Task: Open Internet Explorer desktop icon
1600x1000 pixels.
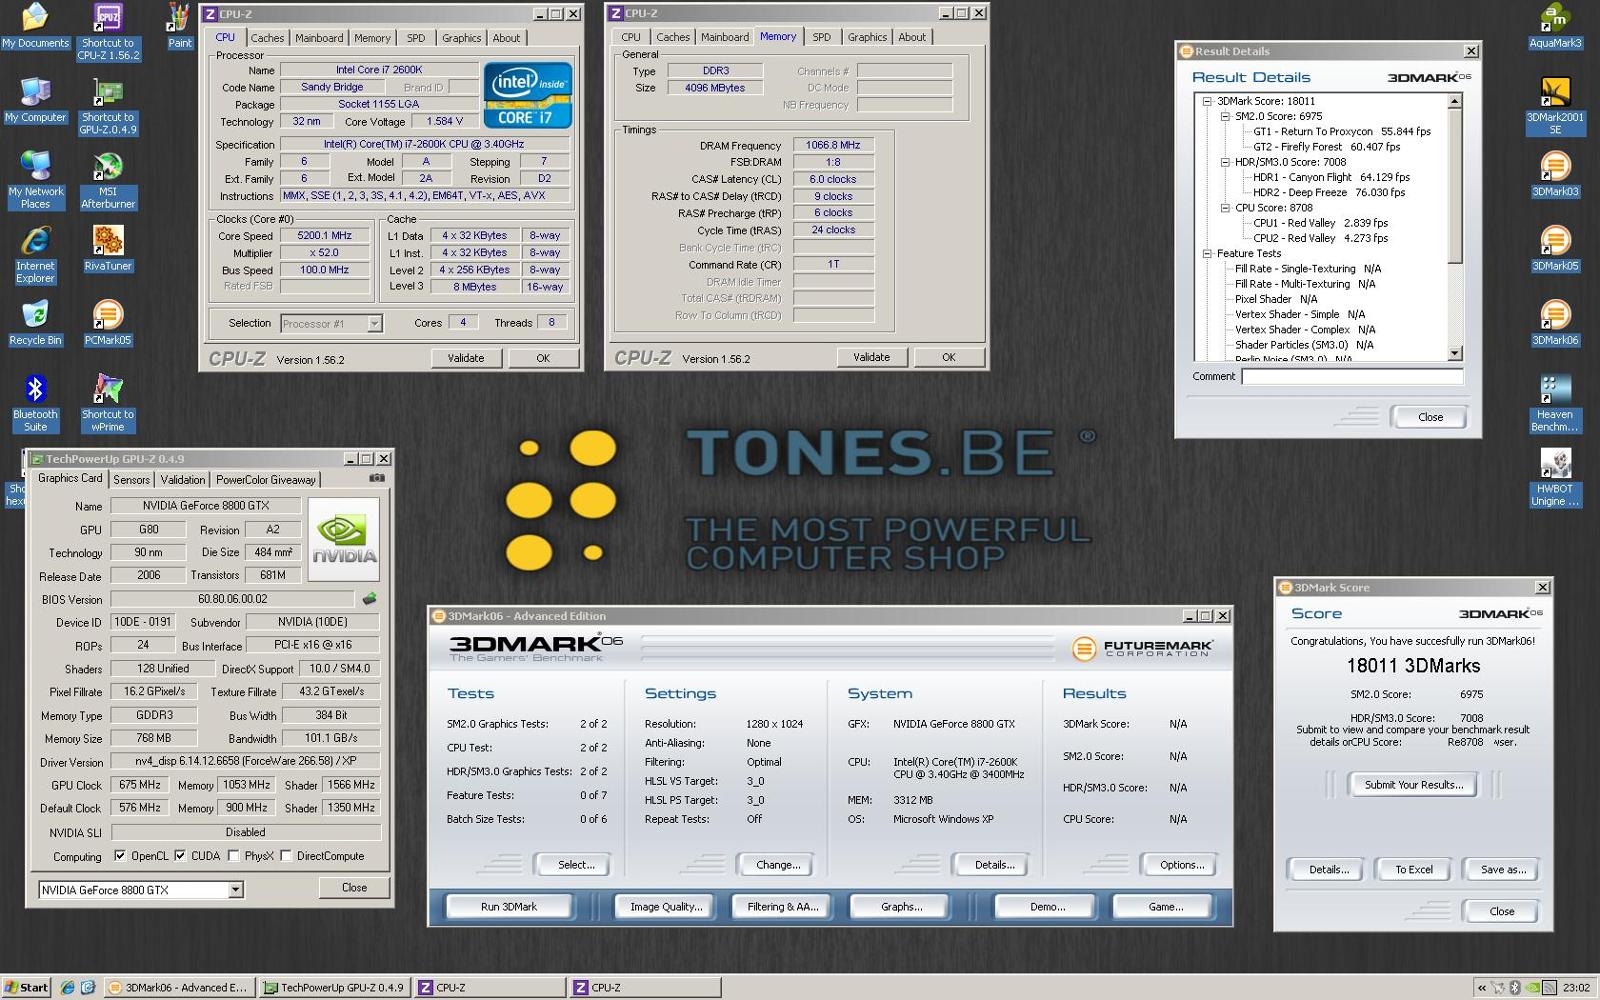Action: click(35, 255)
